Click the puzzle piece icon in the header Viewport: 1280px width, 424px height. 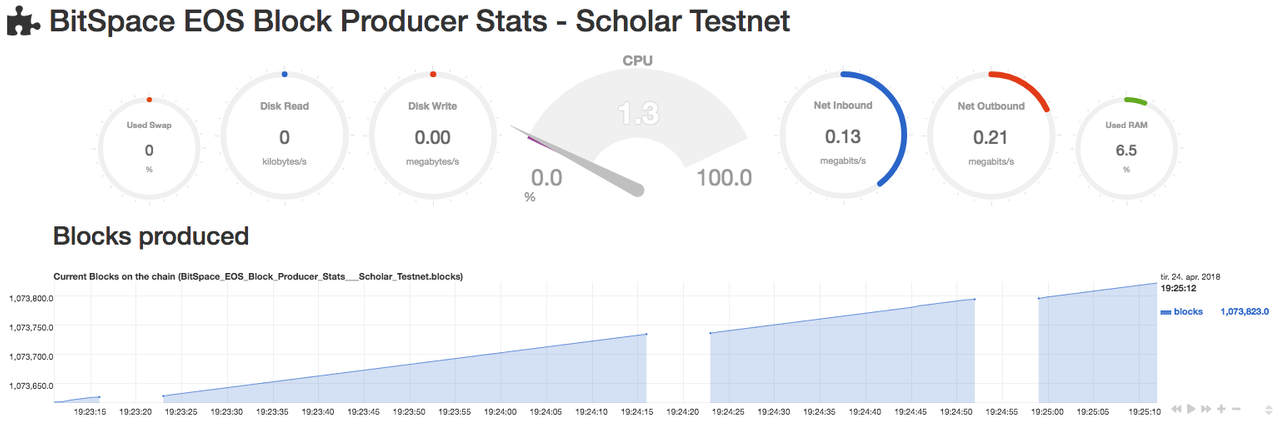22,22
